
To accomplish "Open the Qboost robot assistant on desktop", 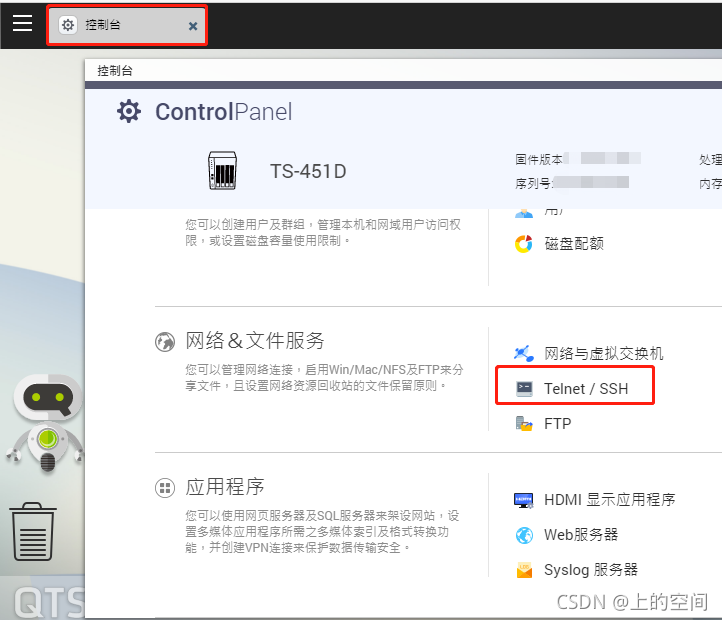I will [x=46, y=424].
